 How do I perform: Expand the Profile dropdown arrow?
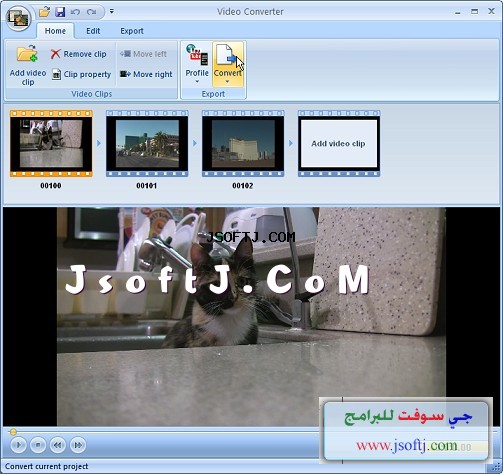click(x=197, y=82)
